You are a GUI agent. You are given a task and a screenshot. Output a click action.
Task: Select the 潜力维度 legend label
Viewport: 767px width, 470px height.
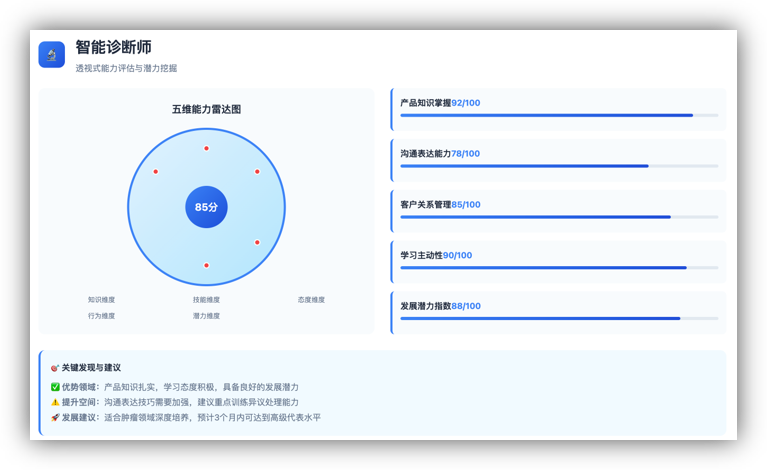click(206, 315)
